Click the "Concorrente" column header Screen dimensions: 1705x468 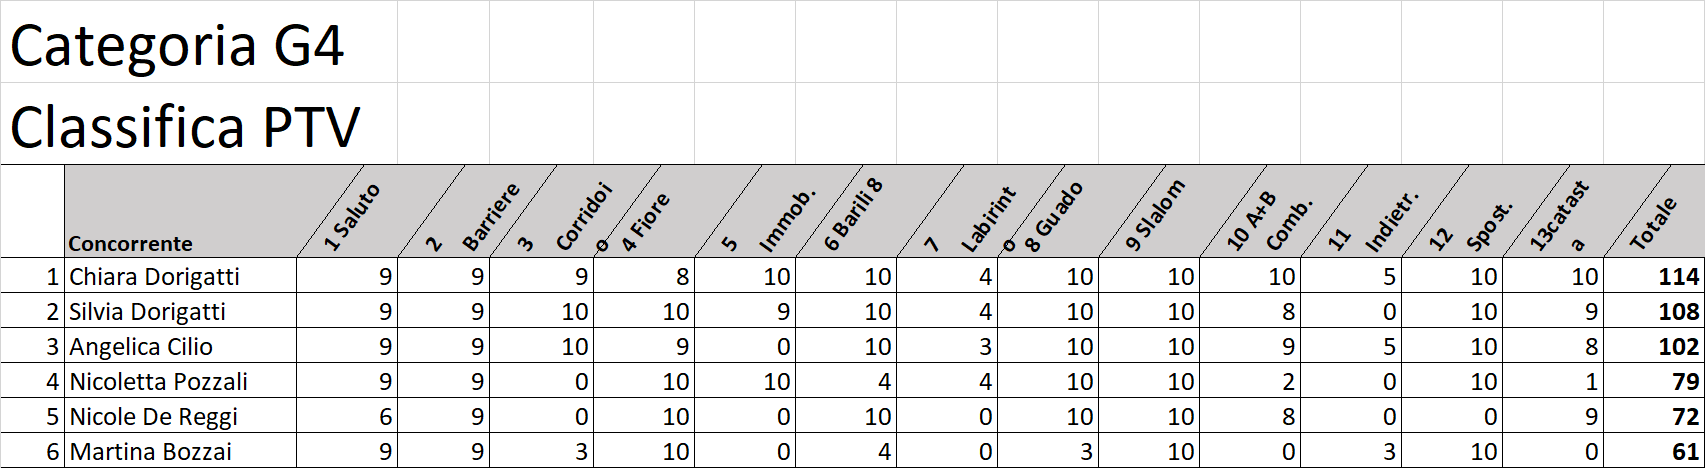pyautogui.click(x=131, y=243)
